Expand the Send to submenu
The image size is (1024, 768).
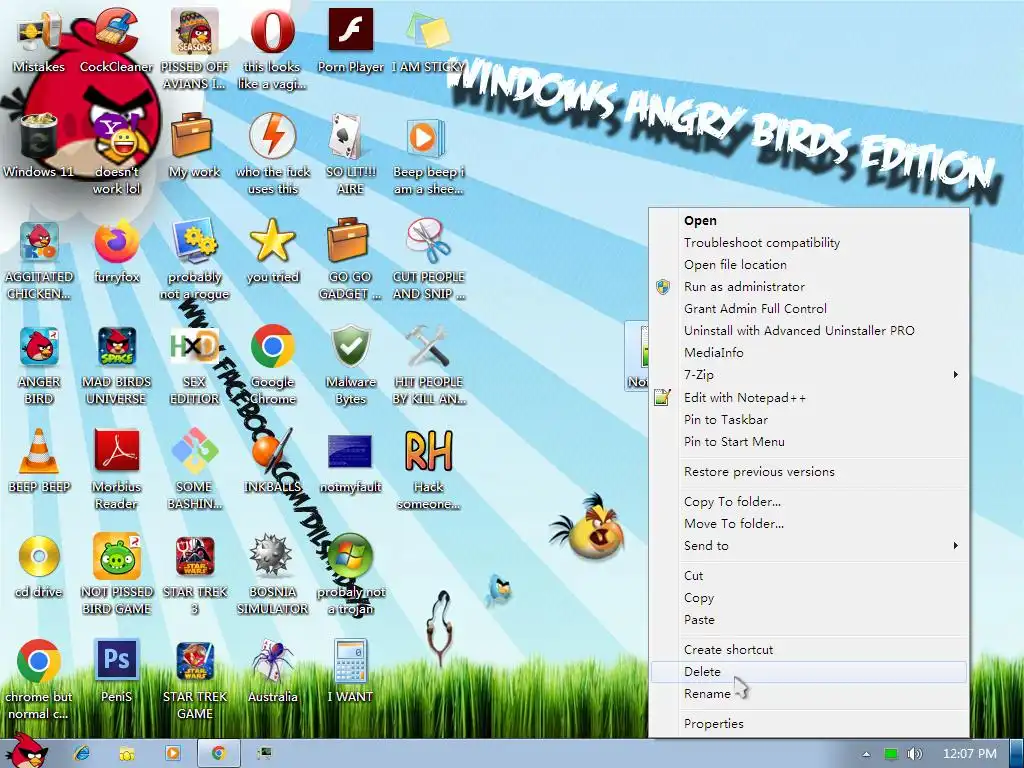point(808,546)
